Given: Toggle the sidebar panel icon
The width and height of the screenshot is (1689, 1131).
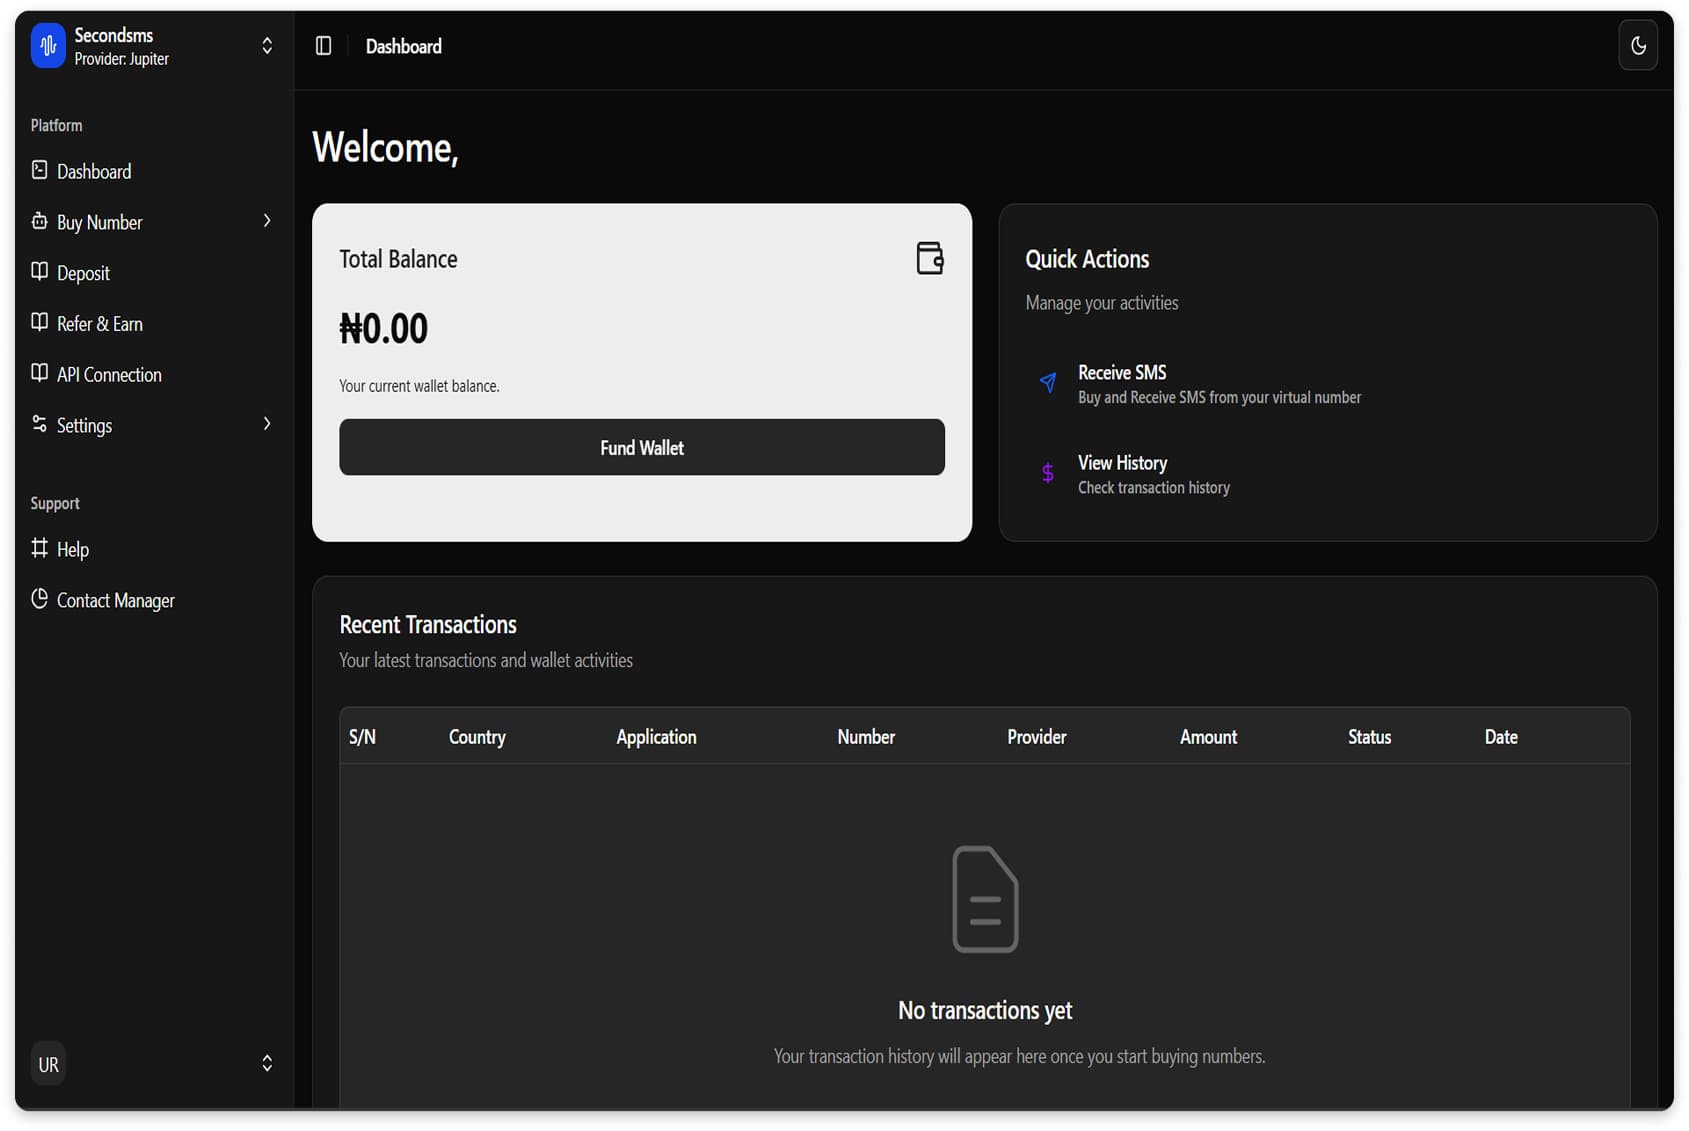Looking at the screenshot, I should [x=323, y=46].
